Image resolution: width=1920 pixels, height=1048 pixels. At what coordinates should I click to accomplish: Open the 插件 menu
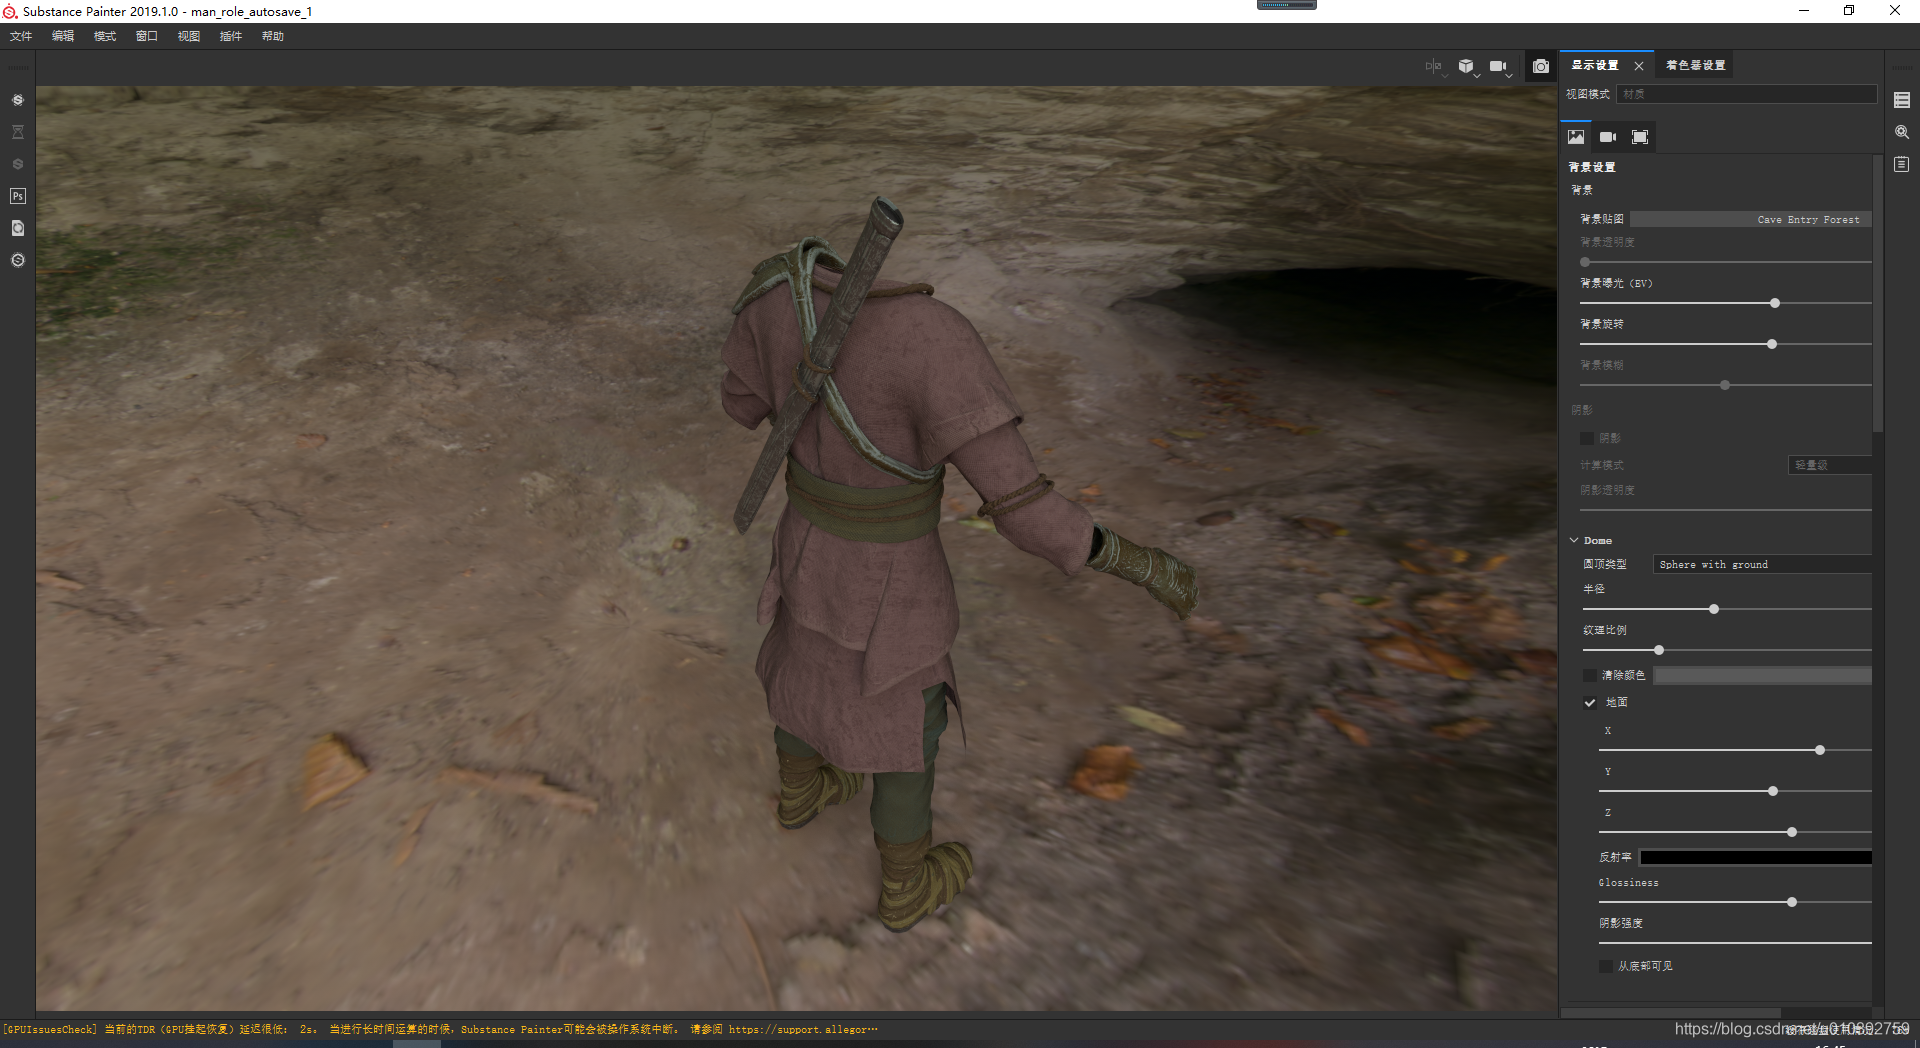[231, 36]
